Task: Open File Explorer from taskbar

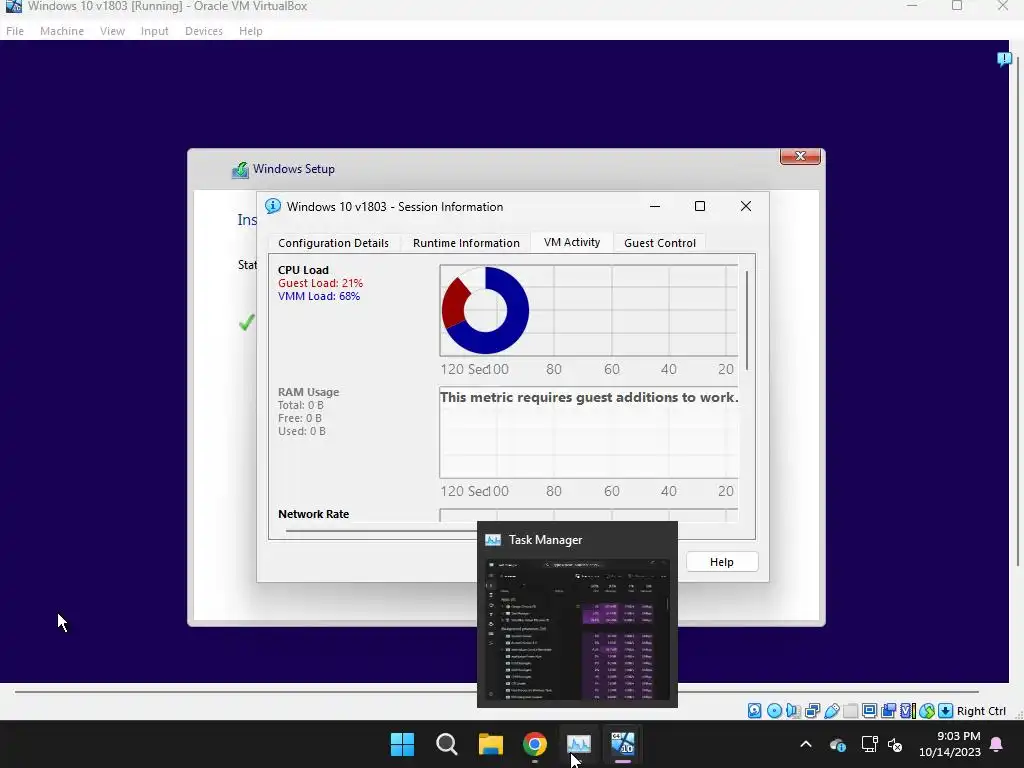Action: (x=490, y=744)
